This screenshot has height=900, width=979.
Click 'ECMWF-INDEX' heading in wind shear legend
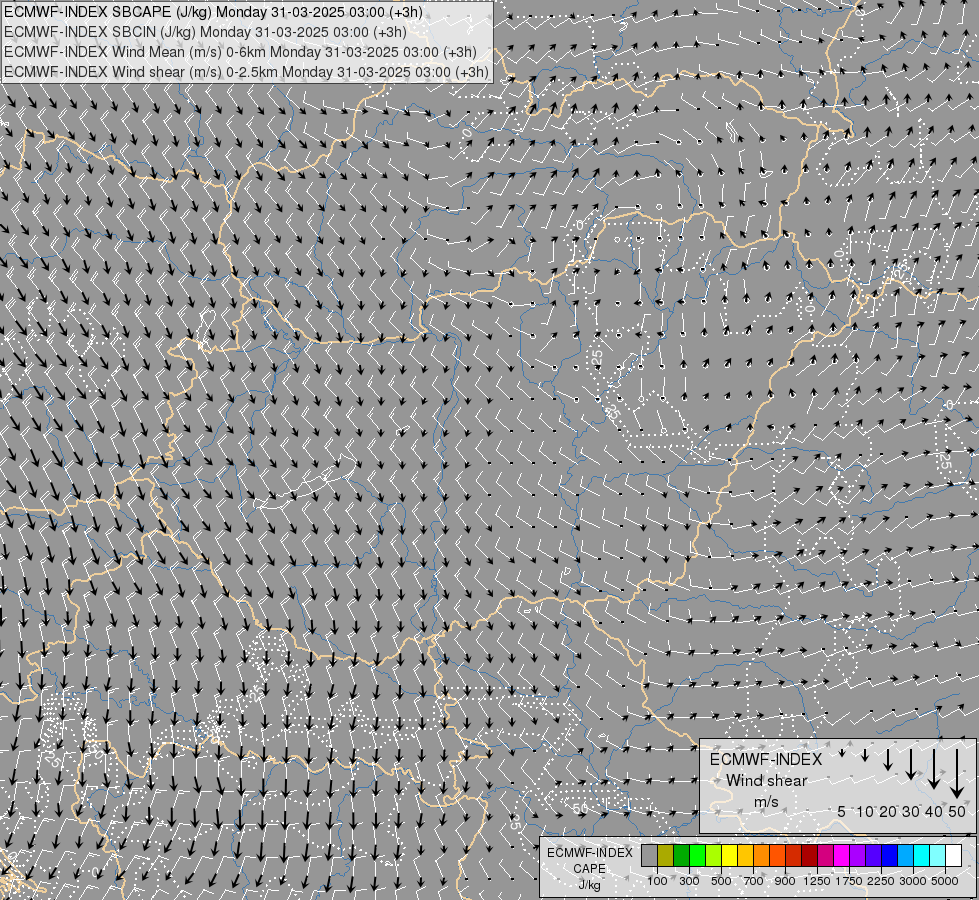[x=766, y=759]
